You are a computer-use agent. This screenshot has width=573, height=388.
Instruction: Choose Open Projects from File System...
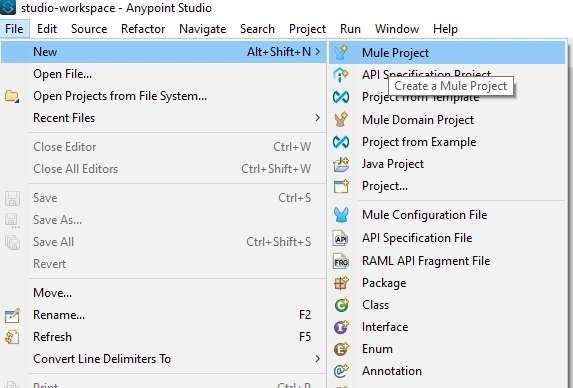pos(163,96)
